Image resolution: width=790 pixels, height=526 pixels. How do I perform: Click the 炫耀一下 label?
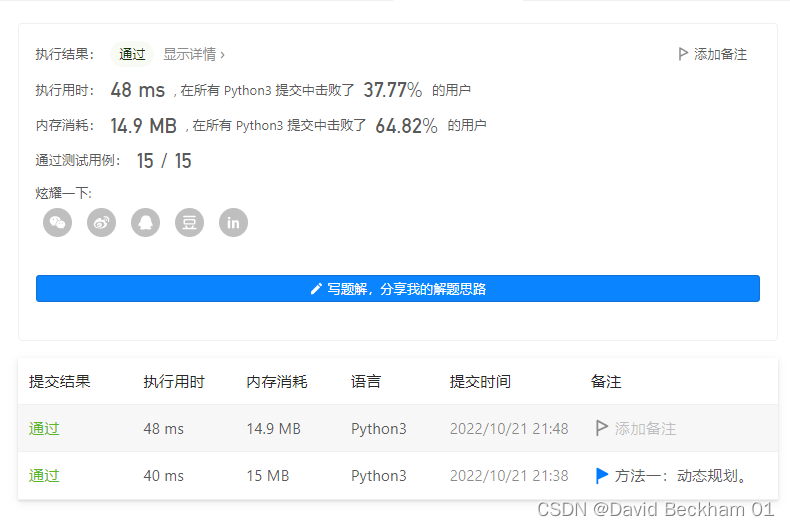tap(63, 193)
